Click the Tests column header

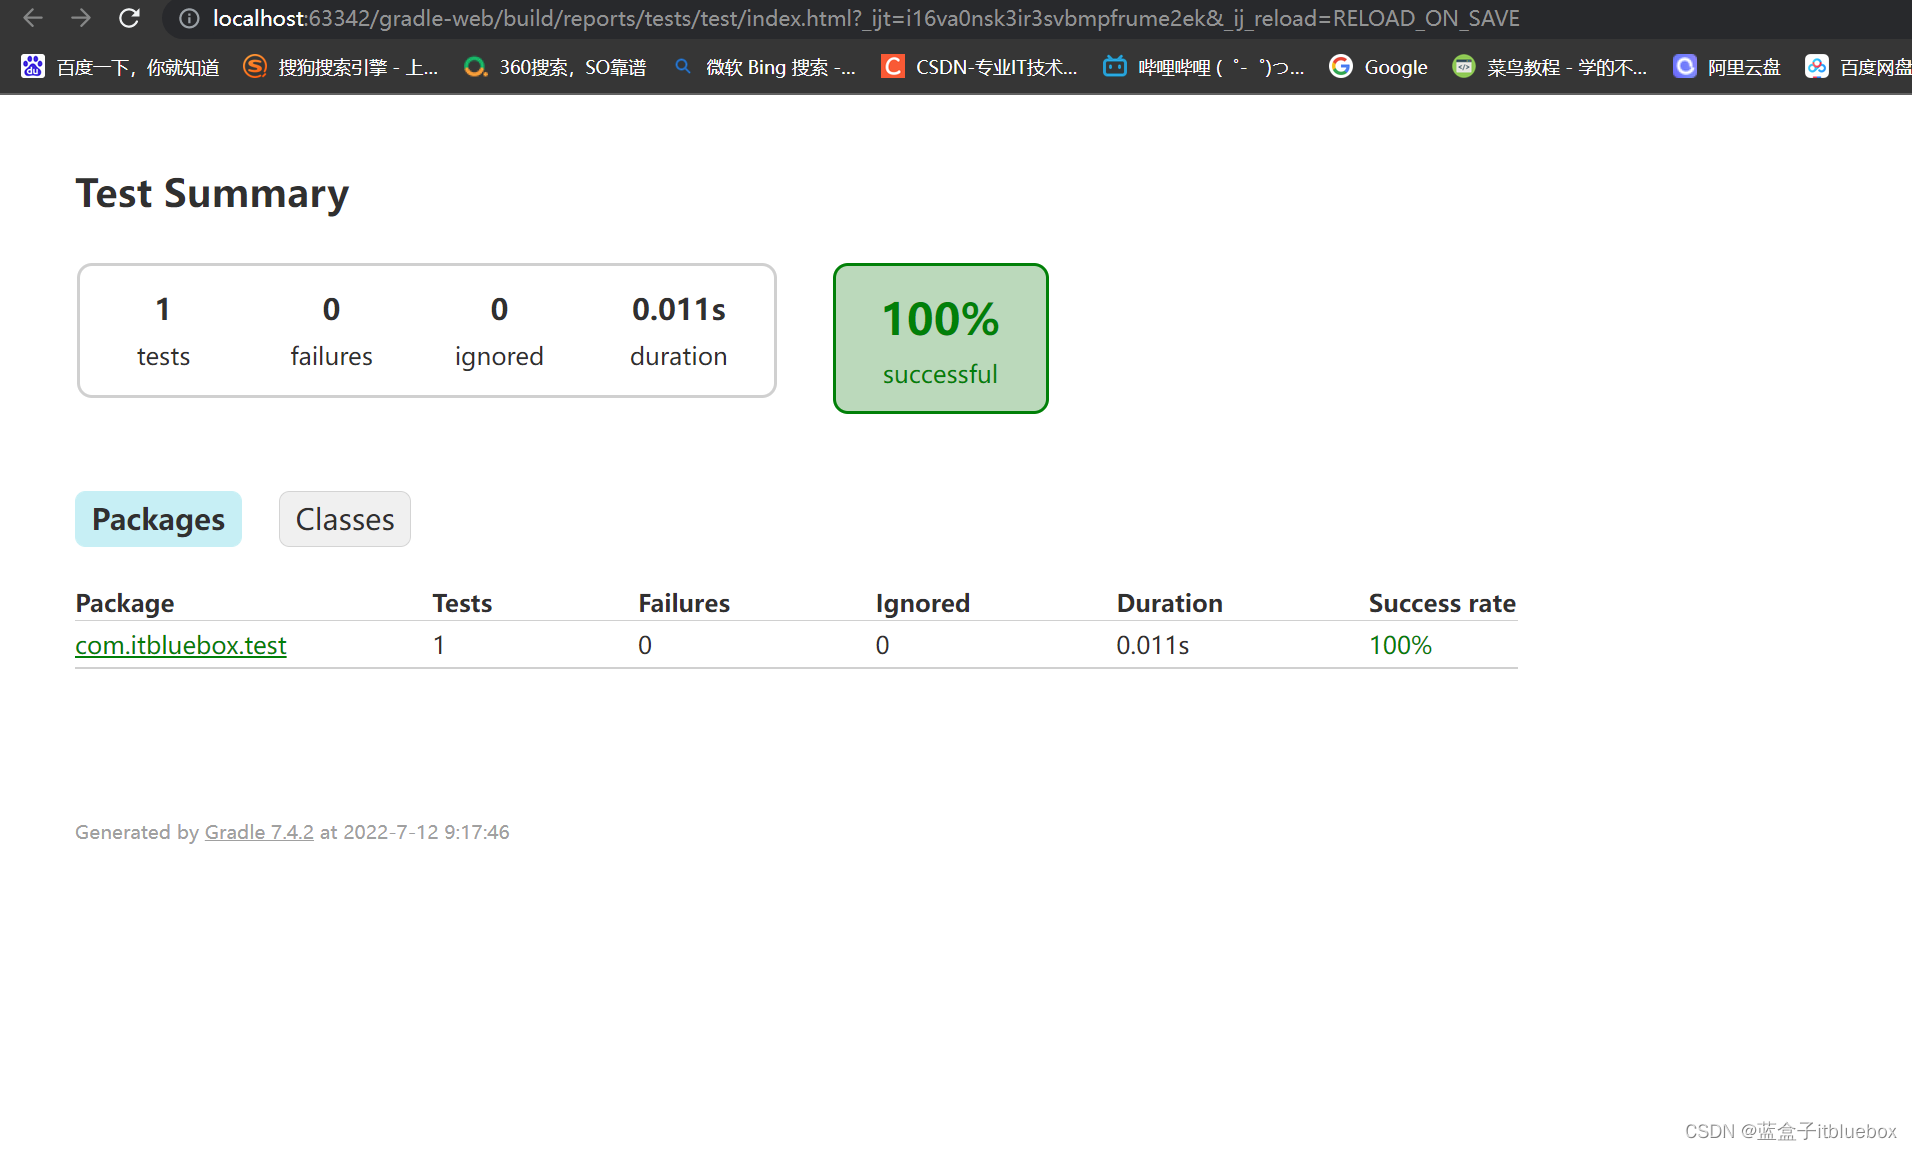coord(462,603)
